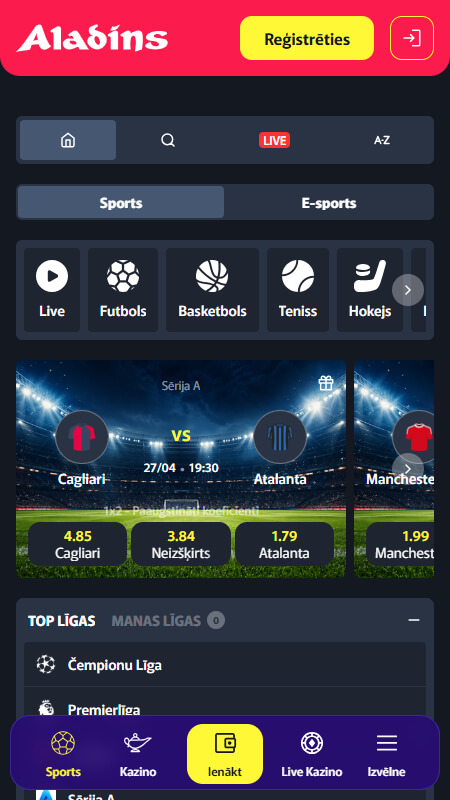This screenshot has height=800, width=450.
Task: Open the search magnifier icon
Action: [168, 140]
